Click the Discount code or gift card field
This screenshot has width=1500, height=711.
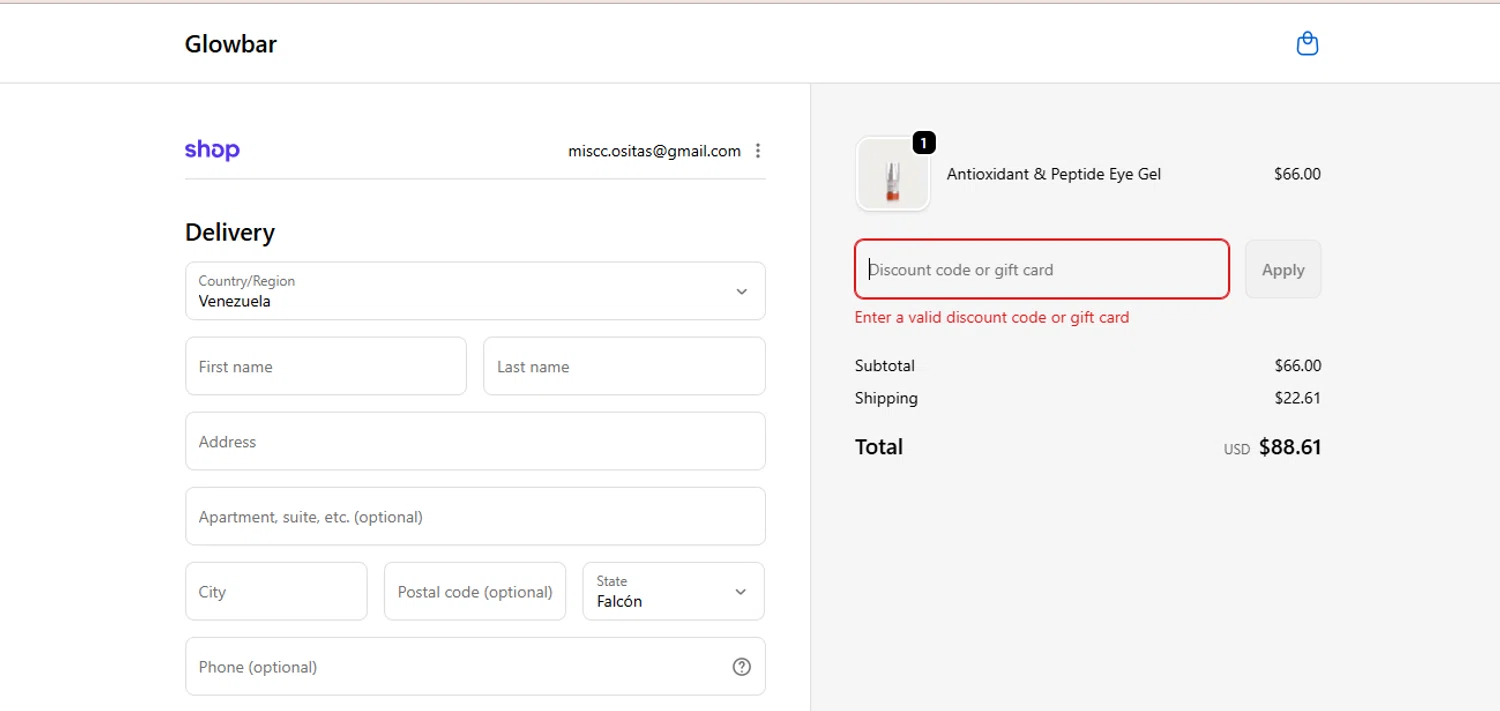click(1041, 269)
